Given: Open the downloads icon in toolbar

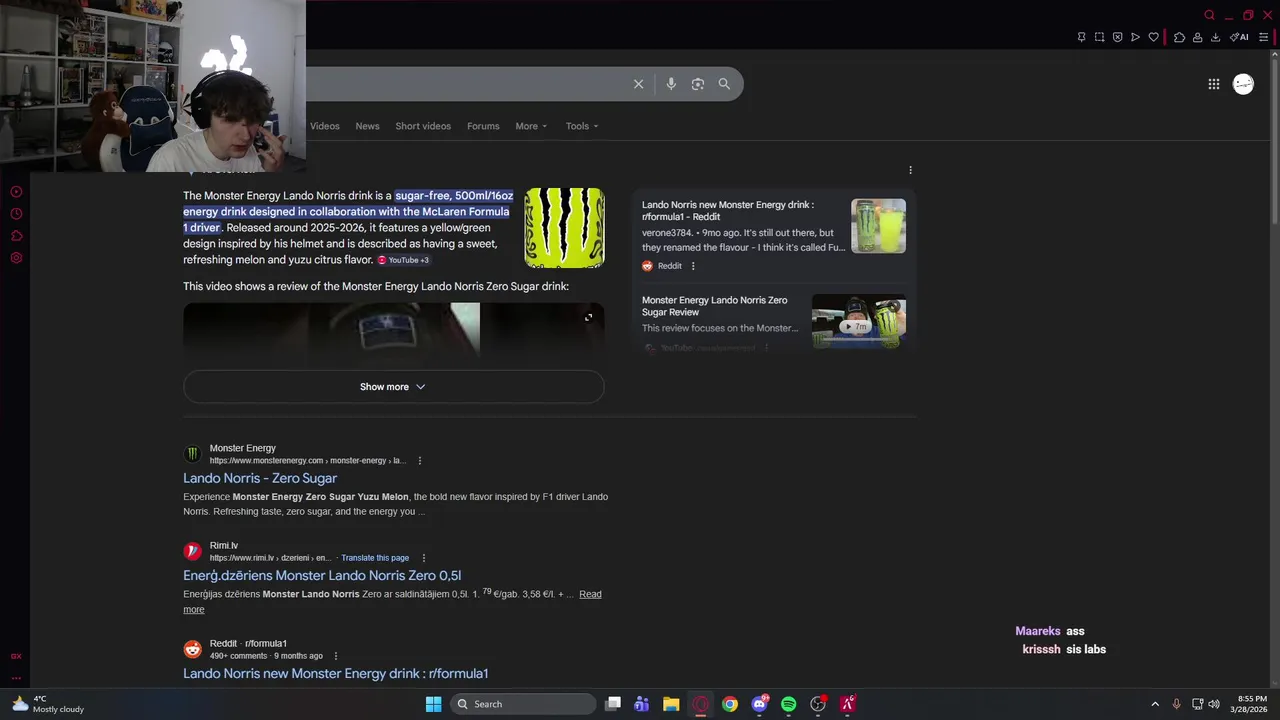Looking at the screenshot, I should [1215, 37].
